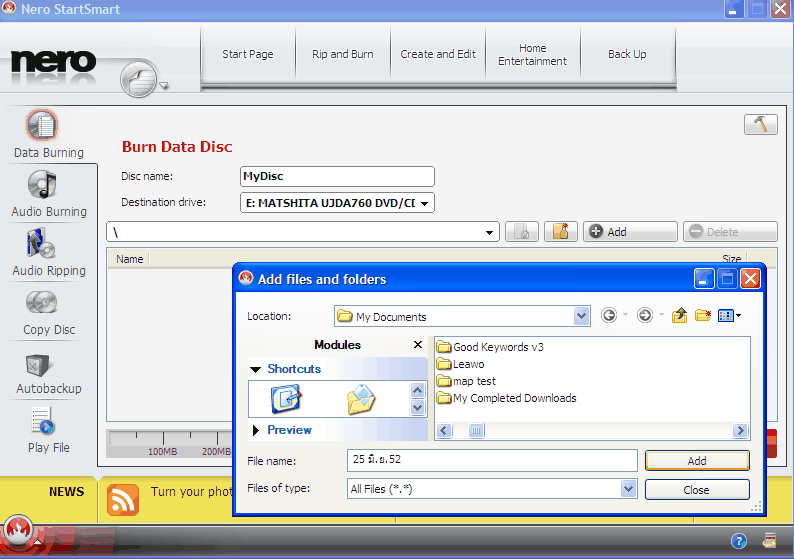Expand the Preview section
794x560 pixels.
tap(256, 430)
